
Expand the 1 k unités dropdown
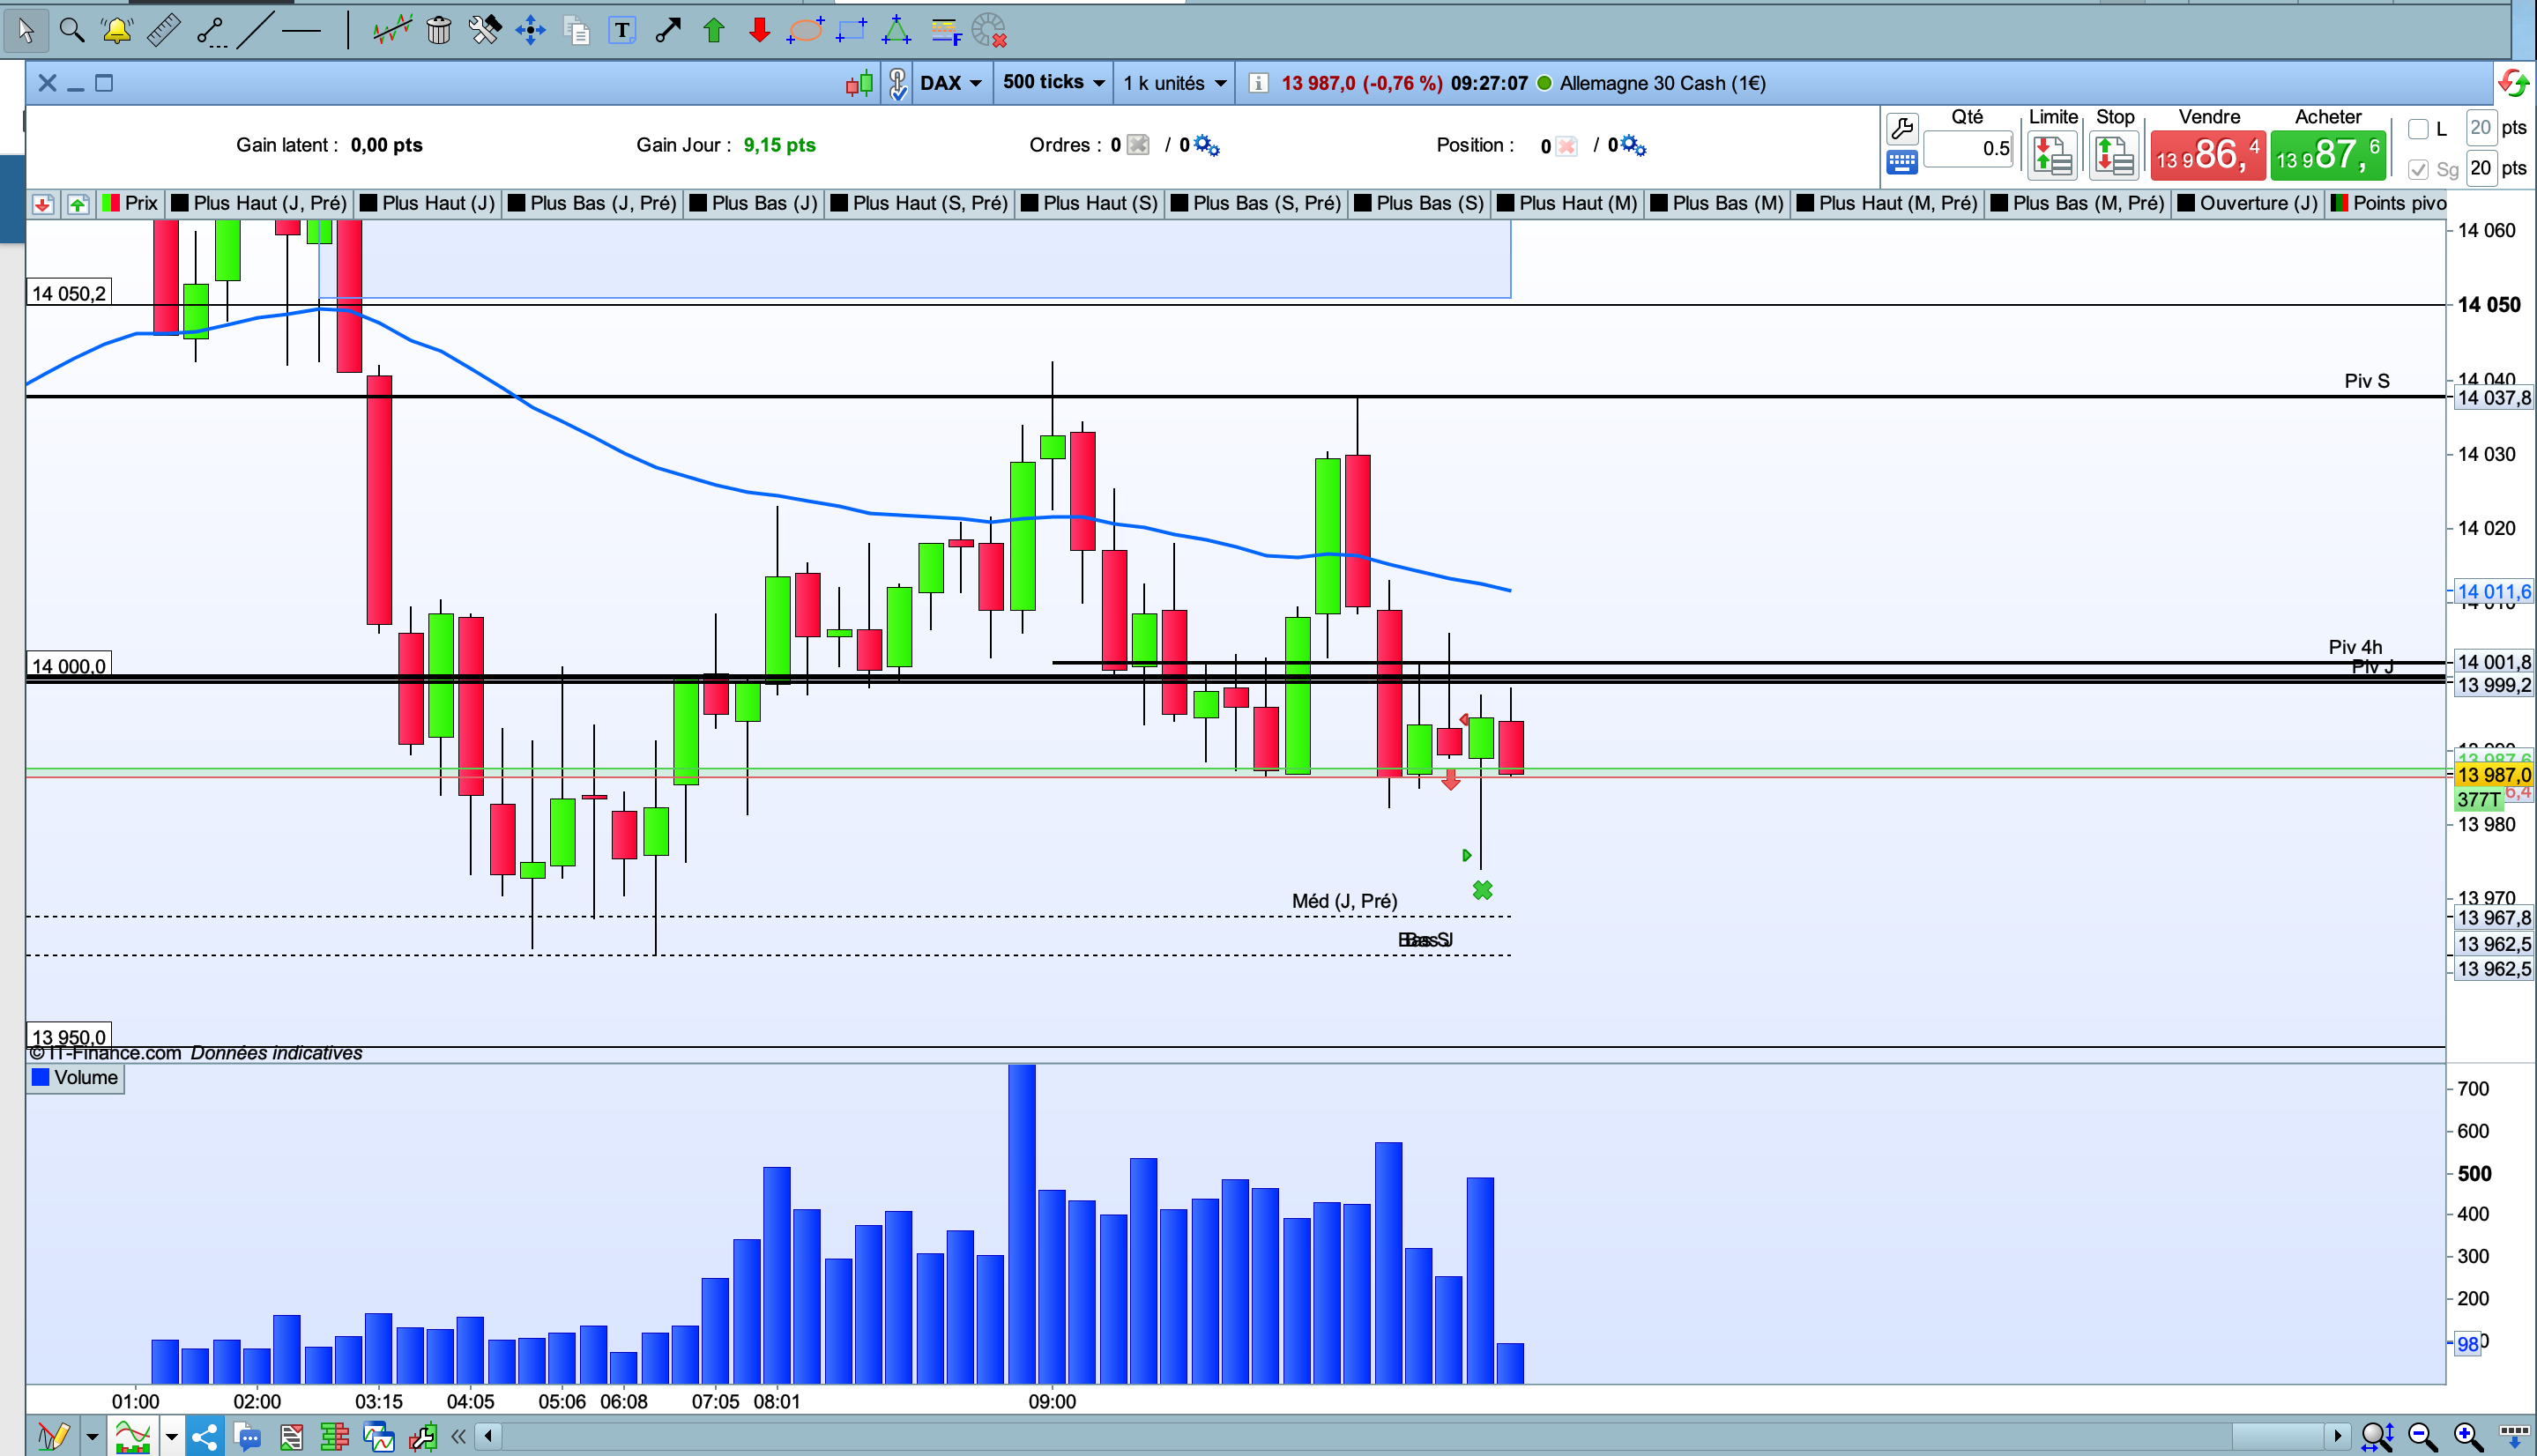click(1174, 83)
